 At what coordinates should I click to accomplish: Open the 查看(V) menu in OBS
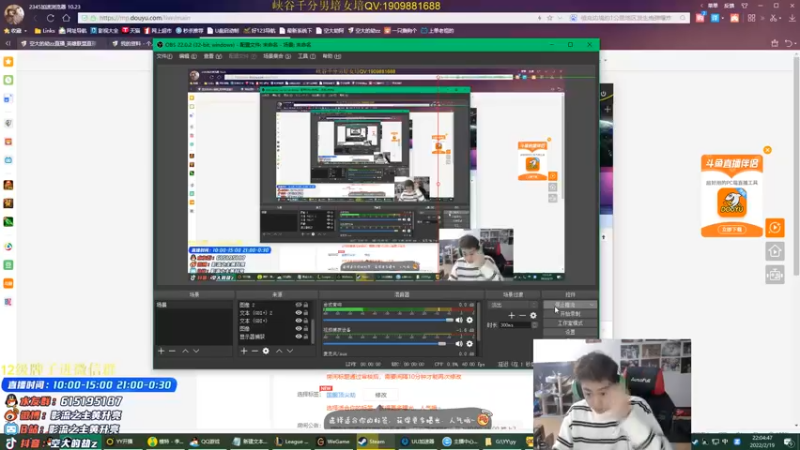click(x=213, y=56)
